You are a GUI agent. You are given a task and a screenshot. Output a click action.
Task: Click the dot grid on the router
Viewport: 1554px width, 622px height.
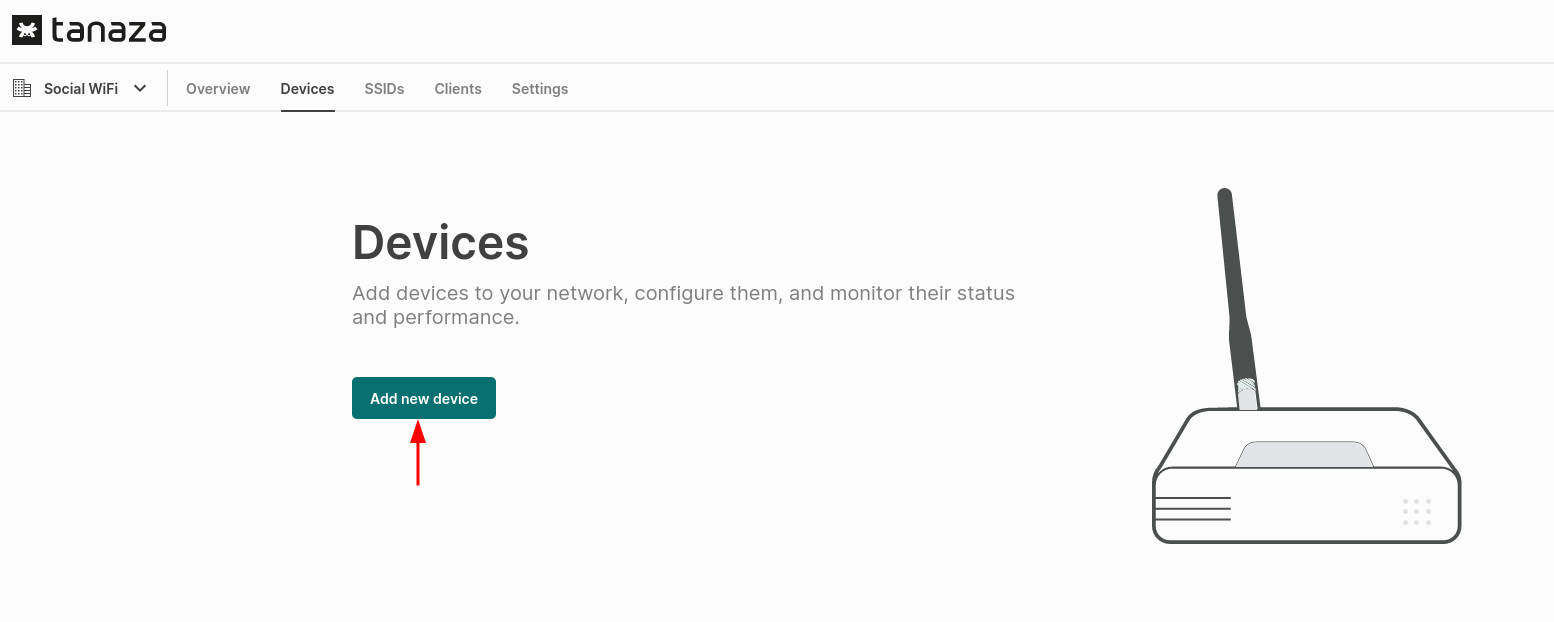1417,511
